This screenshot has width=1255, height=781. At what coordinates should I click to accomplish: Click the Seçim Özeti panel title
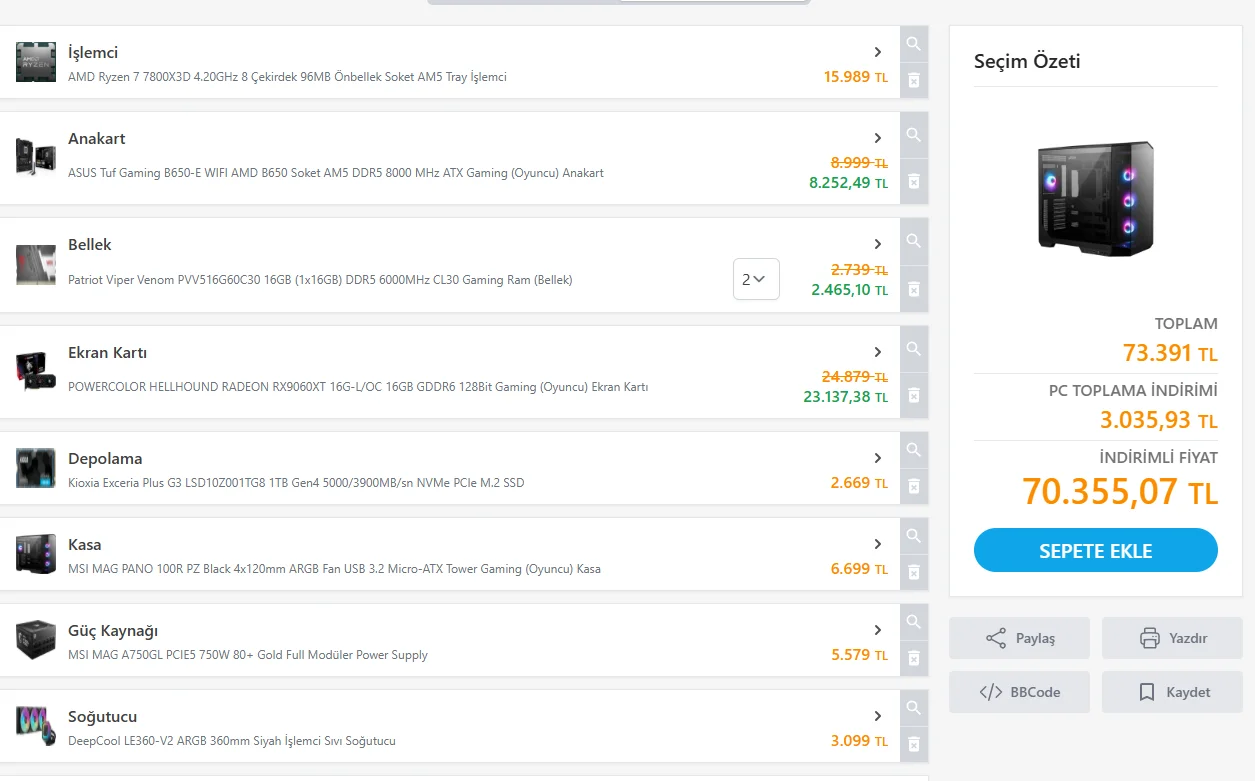(x=1027, y=61)
